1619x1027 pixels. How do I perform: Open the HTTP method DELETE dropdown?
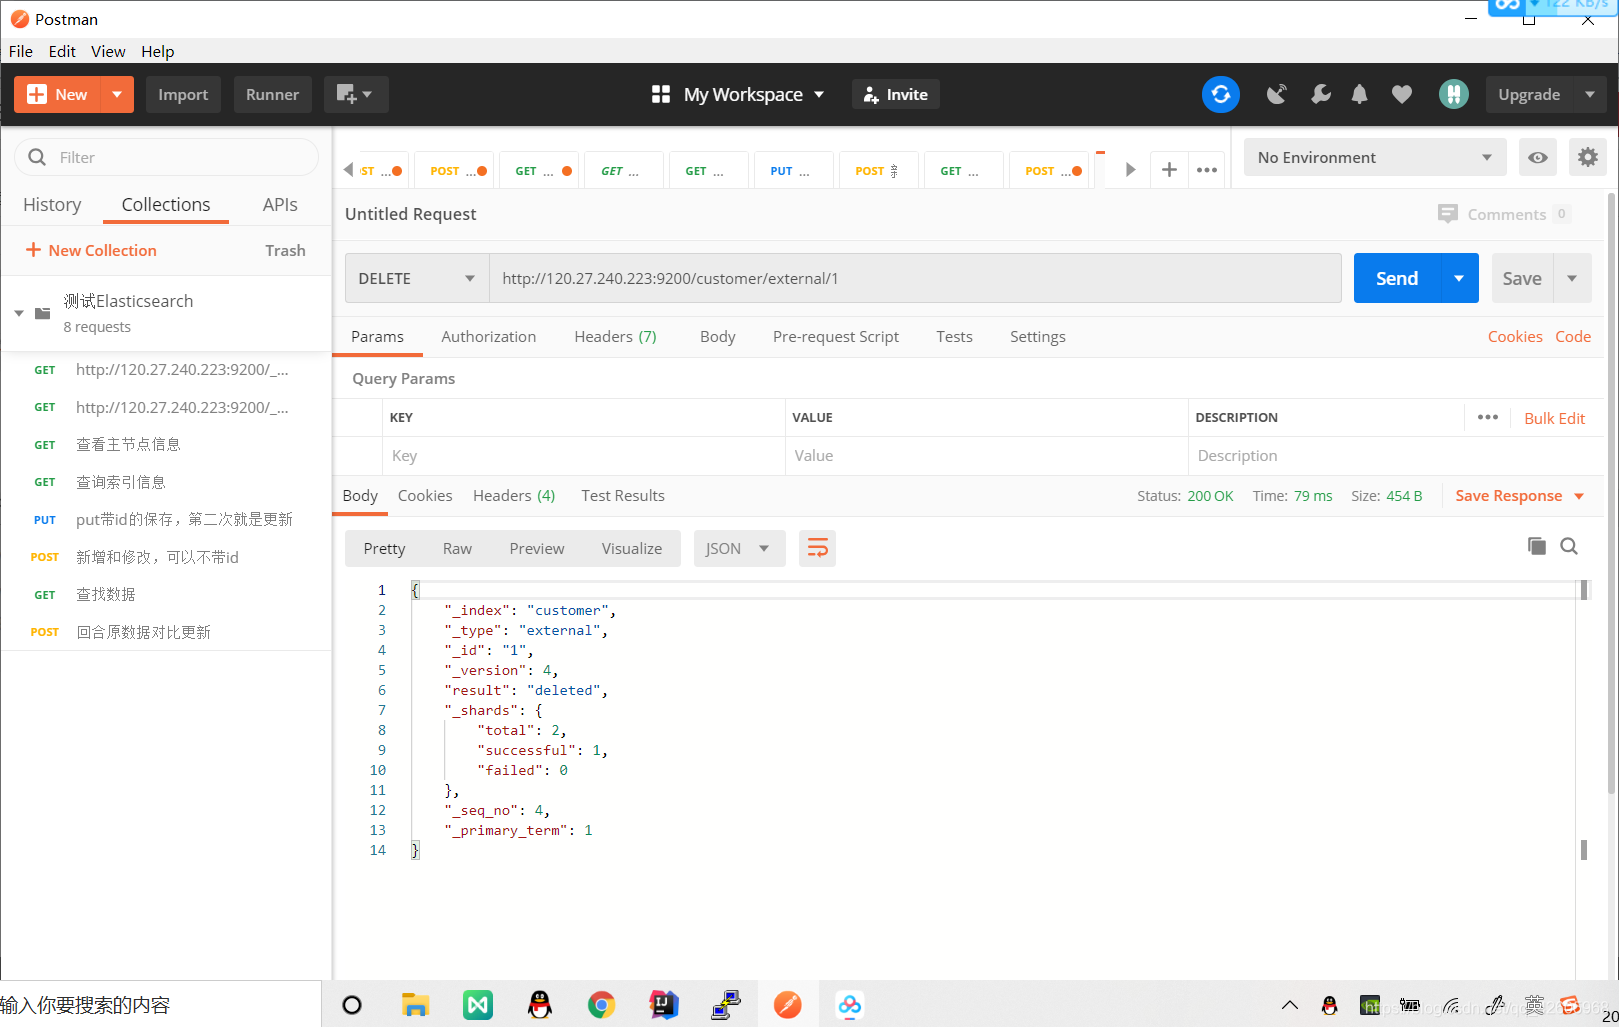[417, 278]
